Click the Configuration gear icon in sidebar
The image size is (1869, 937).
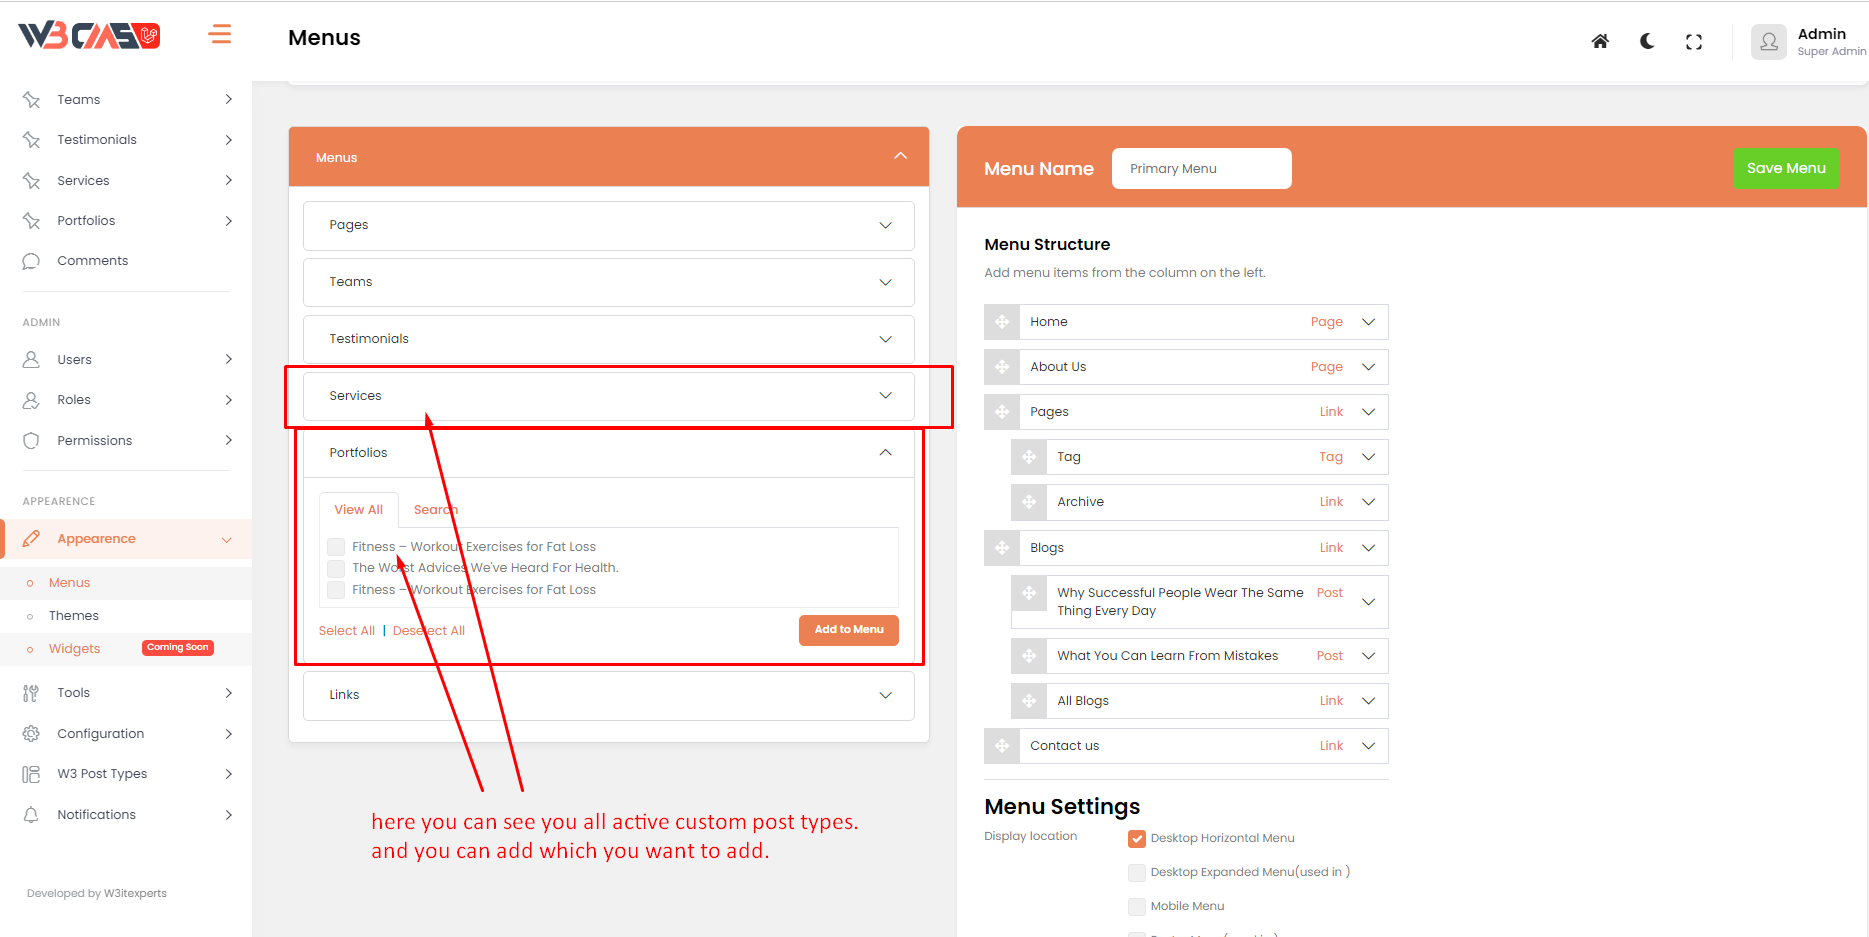tap(31, 734)
